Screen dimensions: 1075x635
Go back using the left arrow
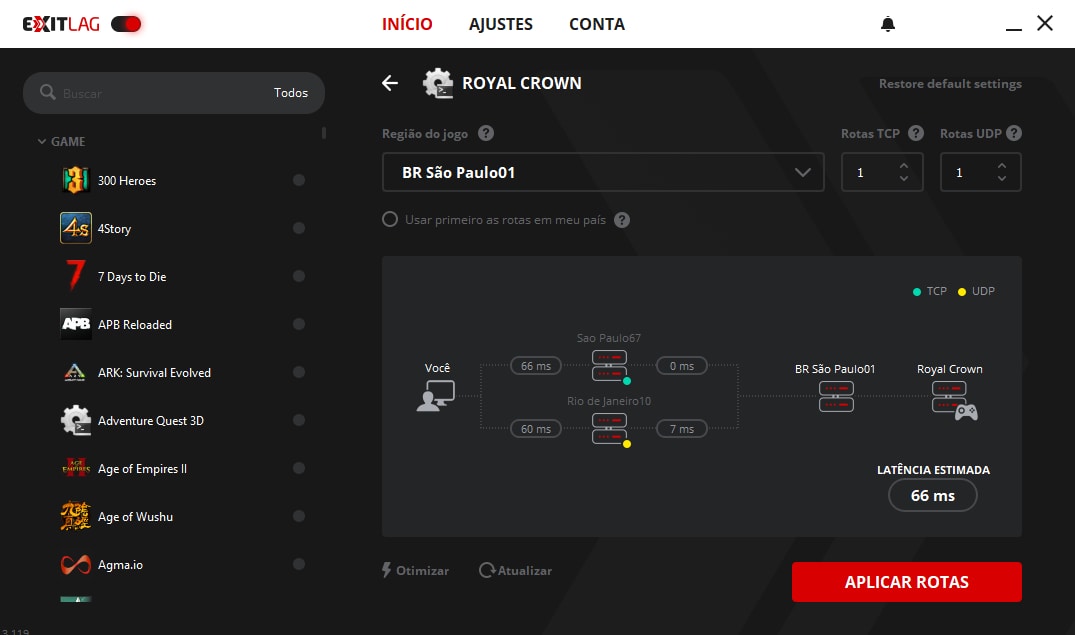point(390,83)
